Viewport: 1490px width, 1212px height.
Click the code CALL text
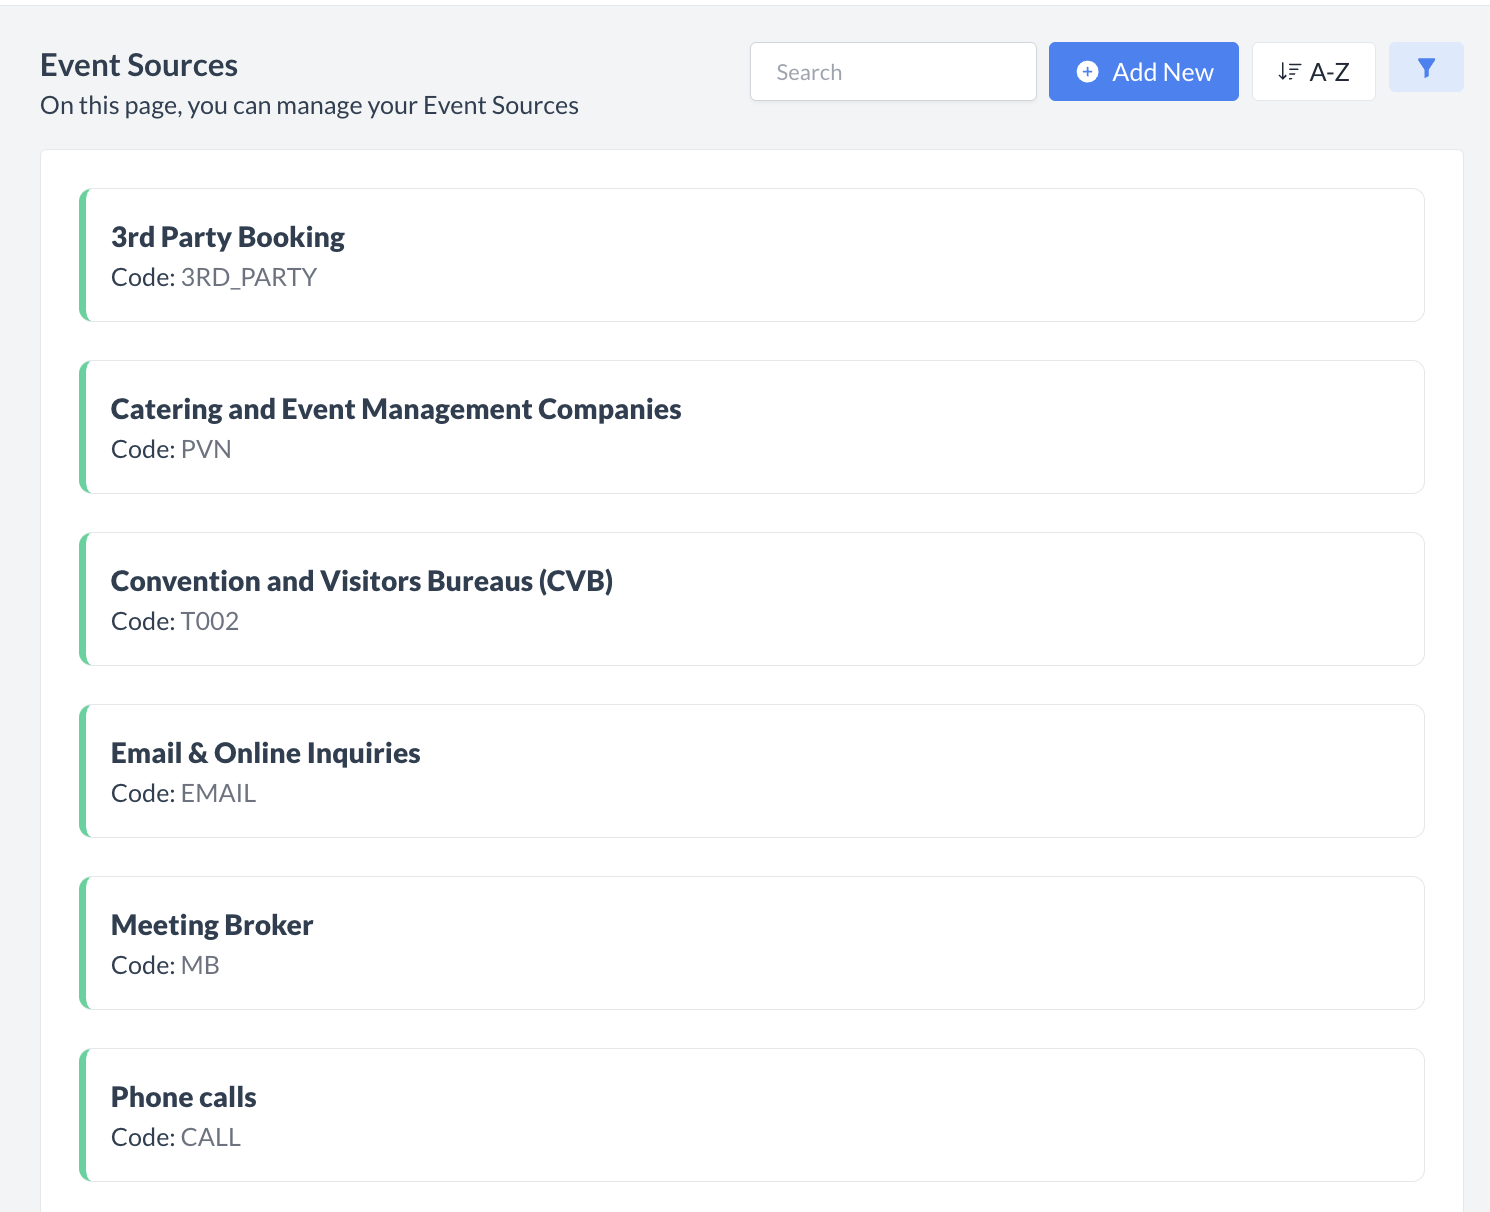pos(211,1138)
